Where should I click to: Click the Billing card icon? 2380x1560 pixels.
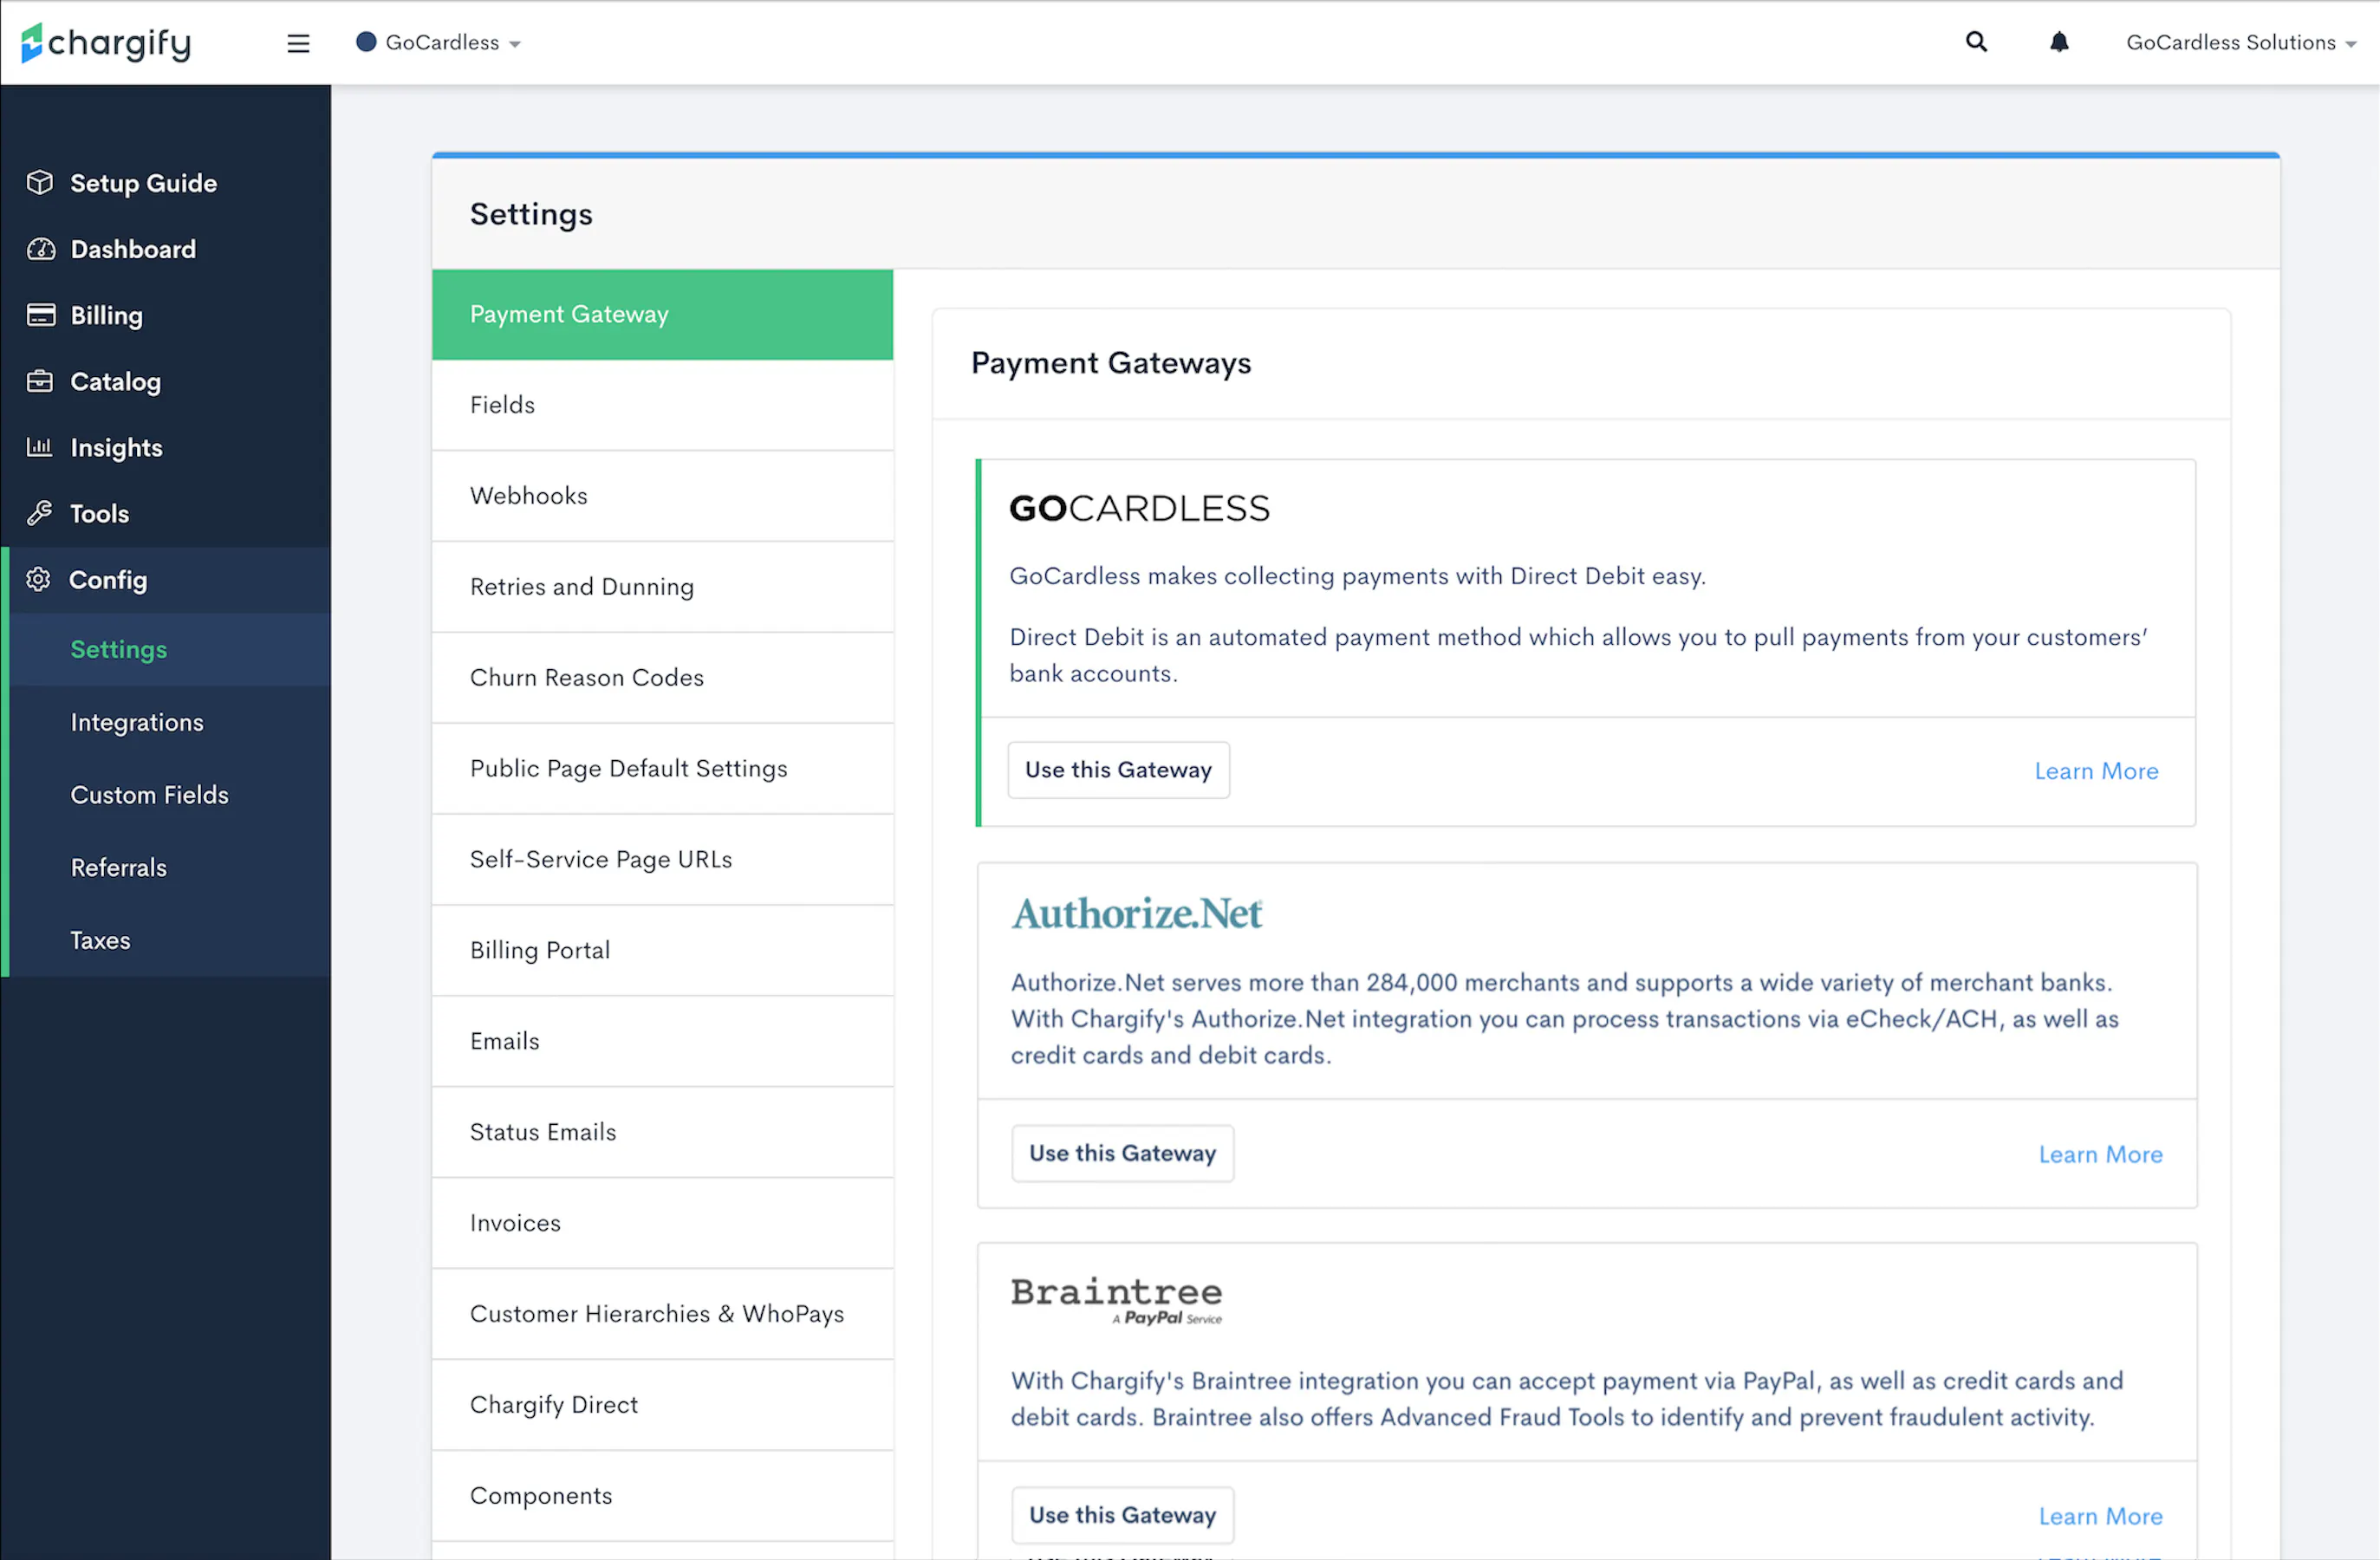pyautogui.click(x=41, y=315)
